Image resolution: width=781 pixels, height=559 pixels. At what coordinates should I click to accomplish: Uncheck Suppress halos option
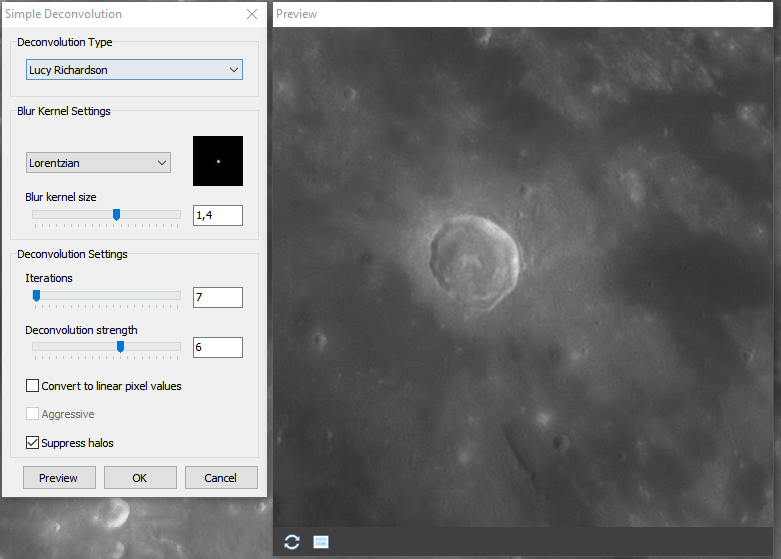(x=32, y=442)
